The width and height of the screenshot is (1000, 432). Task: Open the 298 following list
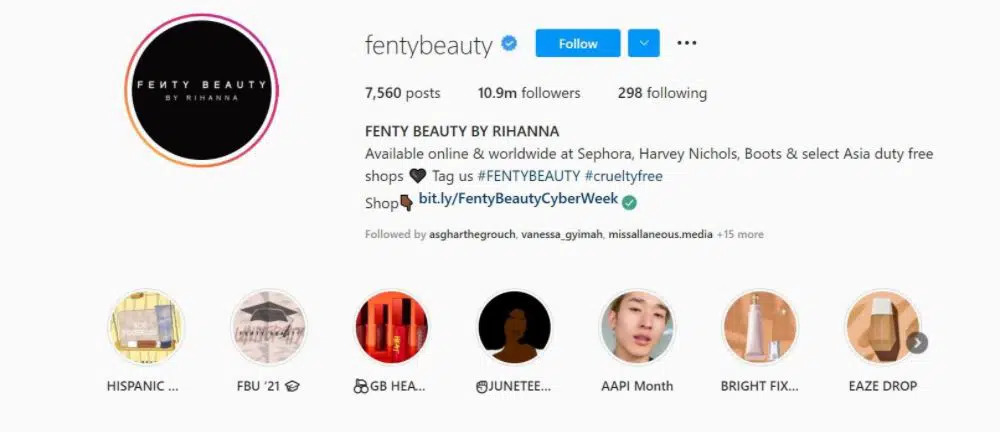coord(662,93)
